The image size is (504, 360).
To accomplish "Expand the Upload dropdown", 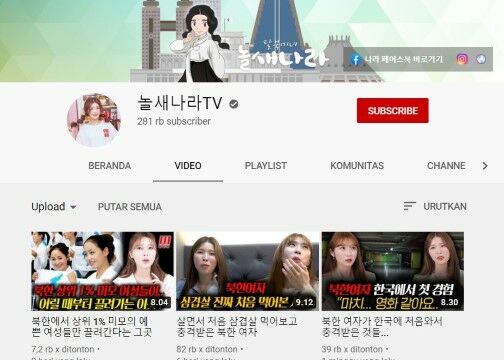I will point(54,207).
